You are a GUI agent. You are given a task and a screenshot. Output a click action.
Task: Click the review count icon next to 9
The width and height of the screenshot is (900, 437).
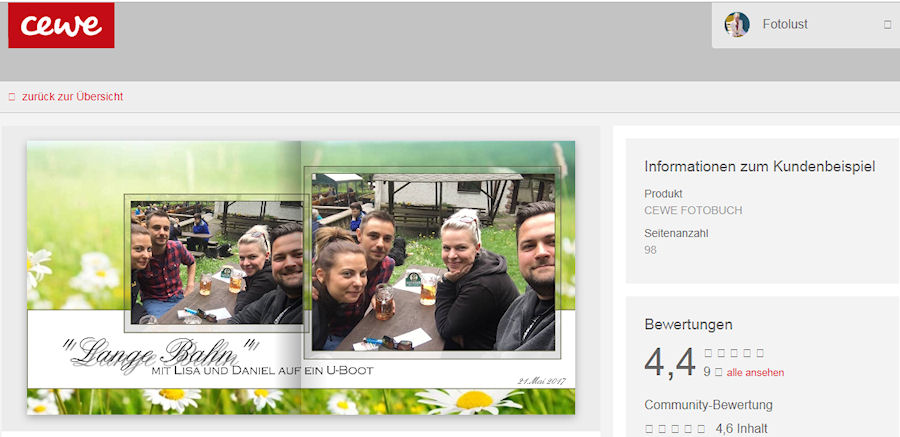point(718,373)
